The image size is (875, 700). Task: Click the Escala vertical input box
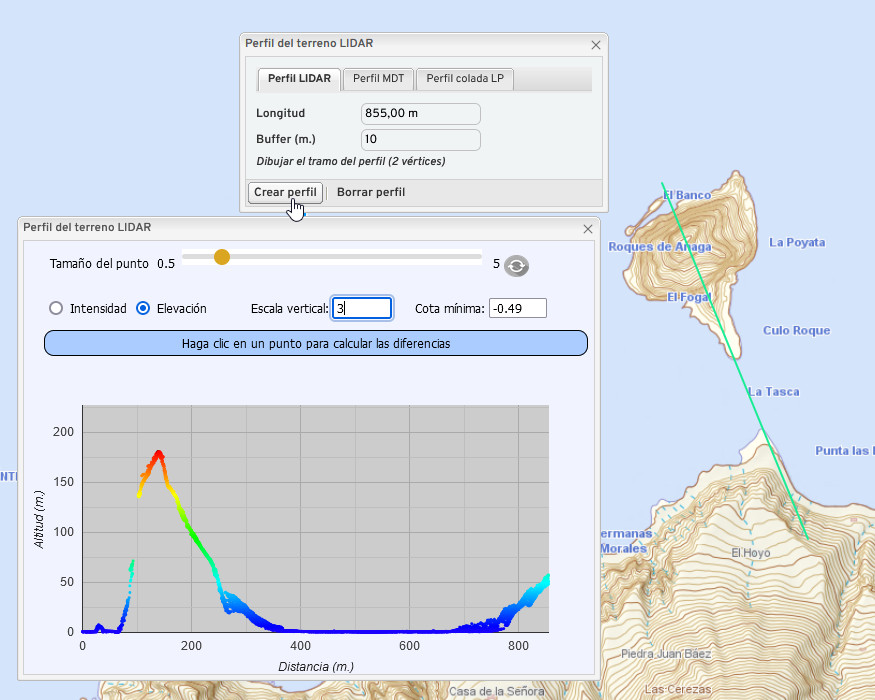pyautogui.click(x=362, y=308)
